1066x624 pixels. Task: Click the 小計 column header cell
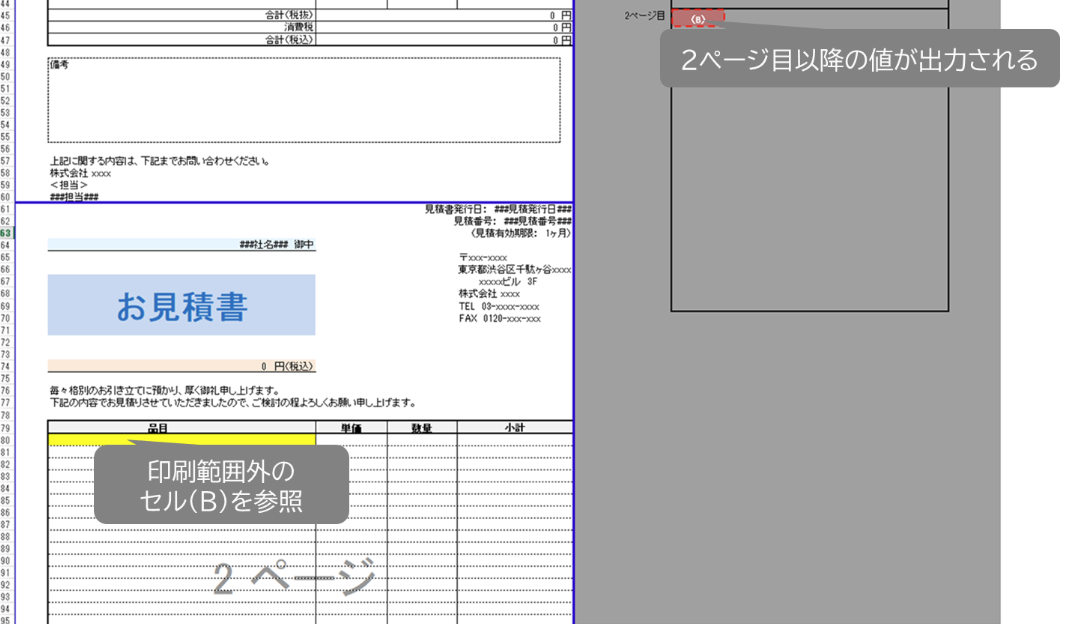pos(514,427)
